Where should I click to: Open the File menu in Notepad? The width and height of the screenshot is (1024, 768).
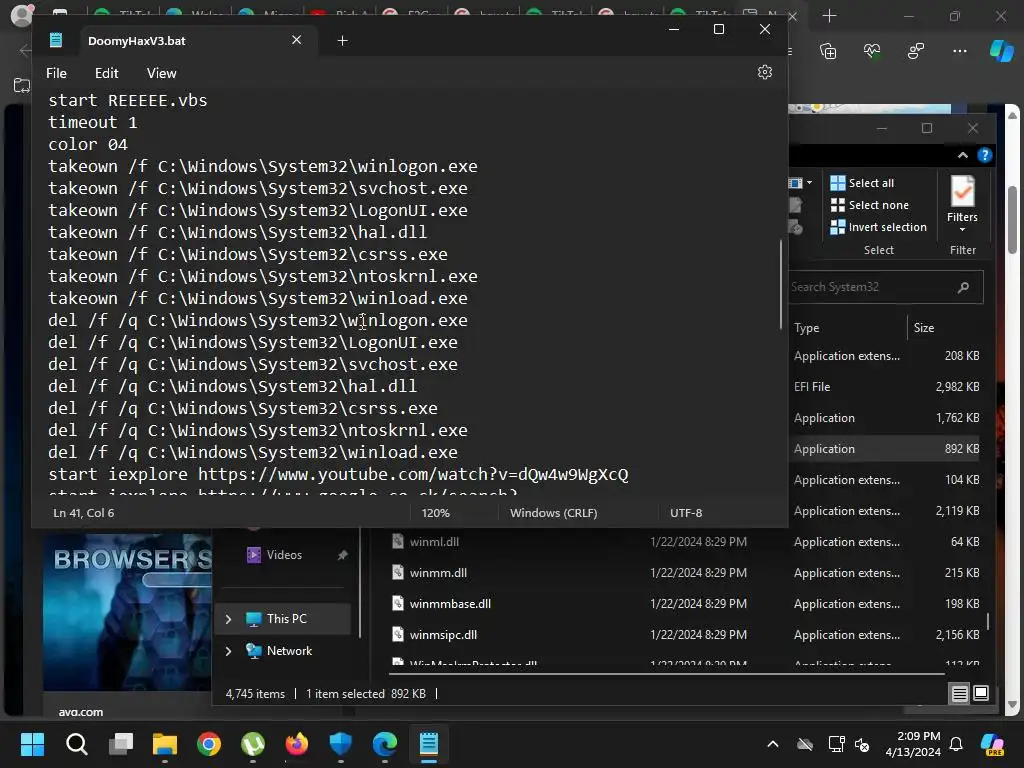pyautogui.click(x=56, y=73)
